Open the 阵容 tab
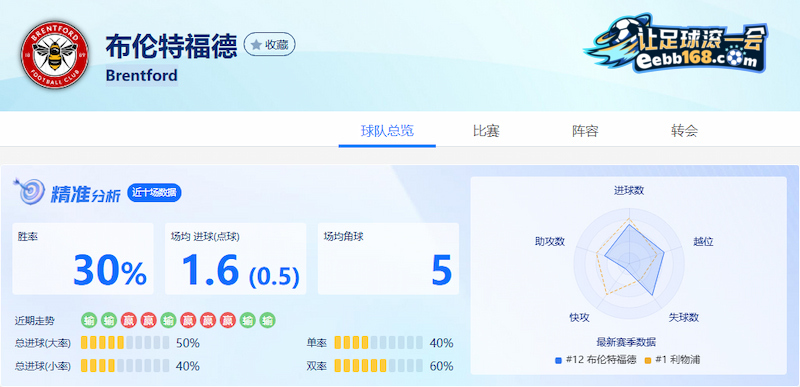The width and height of the screenshot is (800, 387). click(x=585, y=131)
